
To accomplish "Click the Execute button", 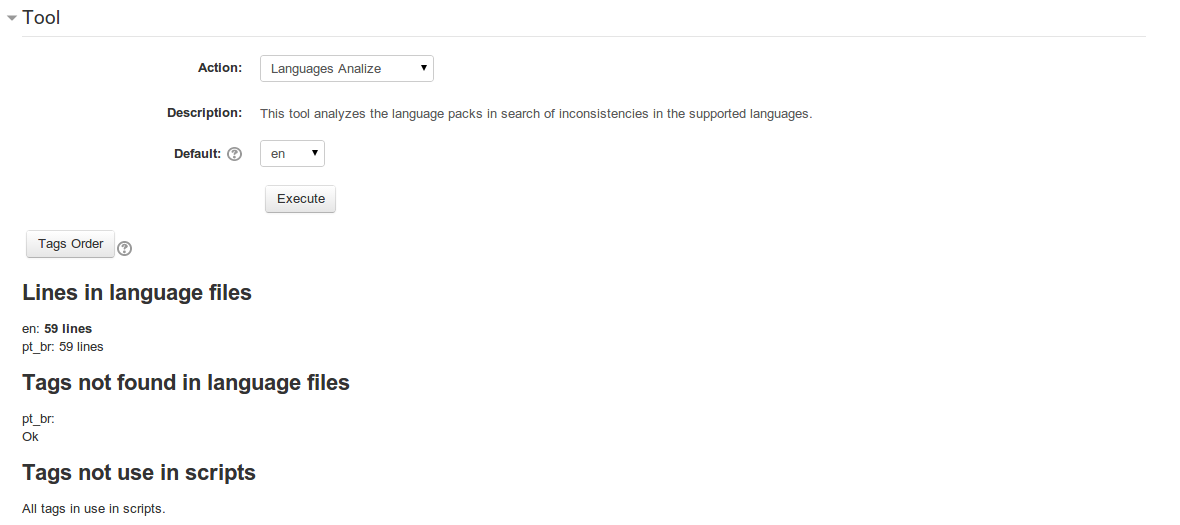I will point(300,199).
